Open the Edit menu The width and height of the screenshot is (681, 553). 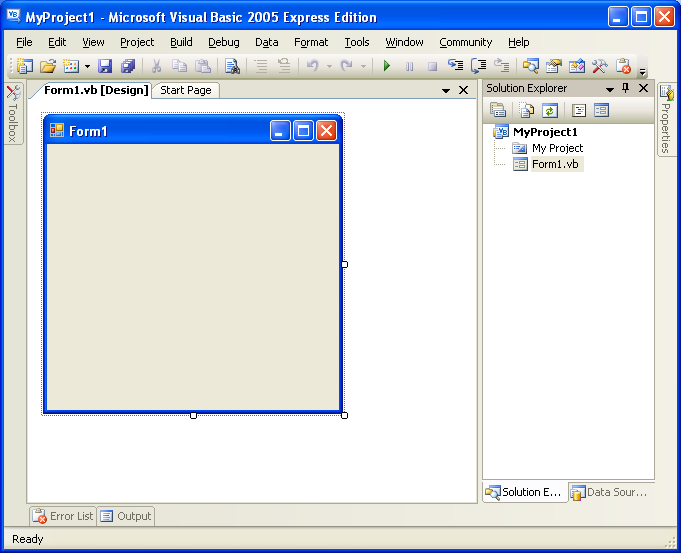point(57,42)
